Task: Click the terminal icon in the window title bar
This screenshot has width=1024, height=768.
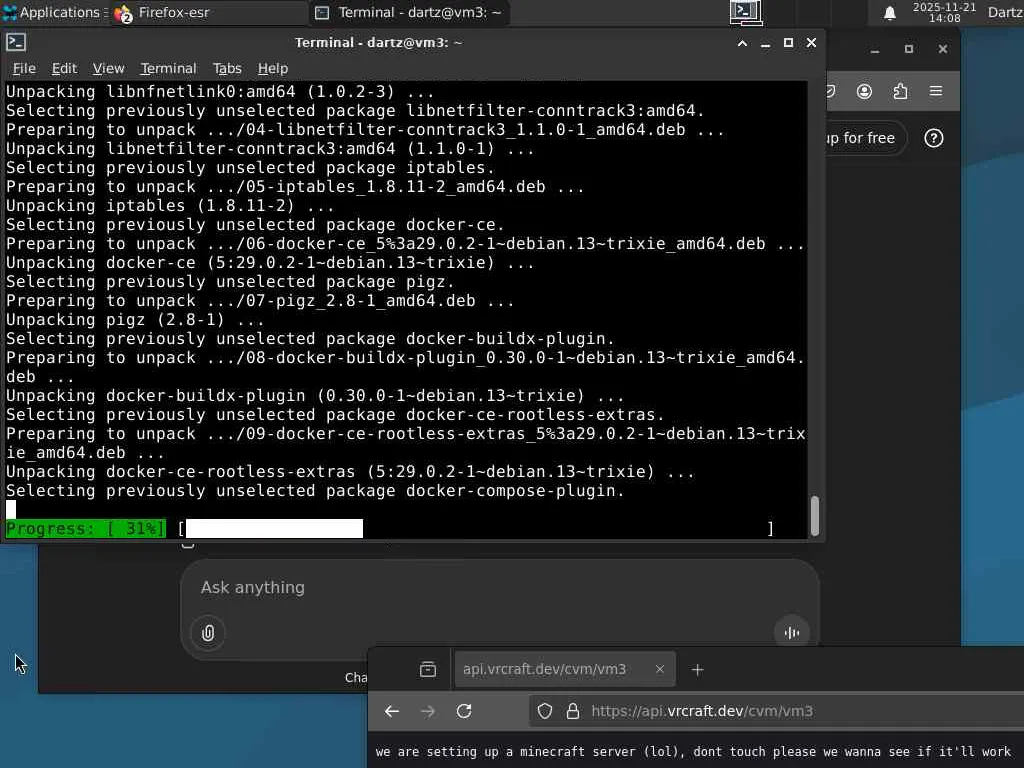Action: click(16, 42)
